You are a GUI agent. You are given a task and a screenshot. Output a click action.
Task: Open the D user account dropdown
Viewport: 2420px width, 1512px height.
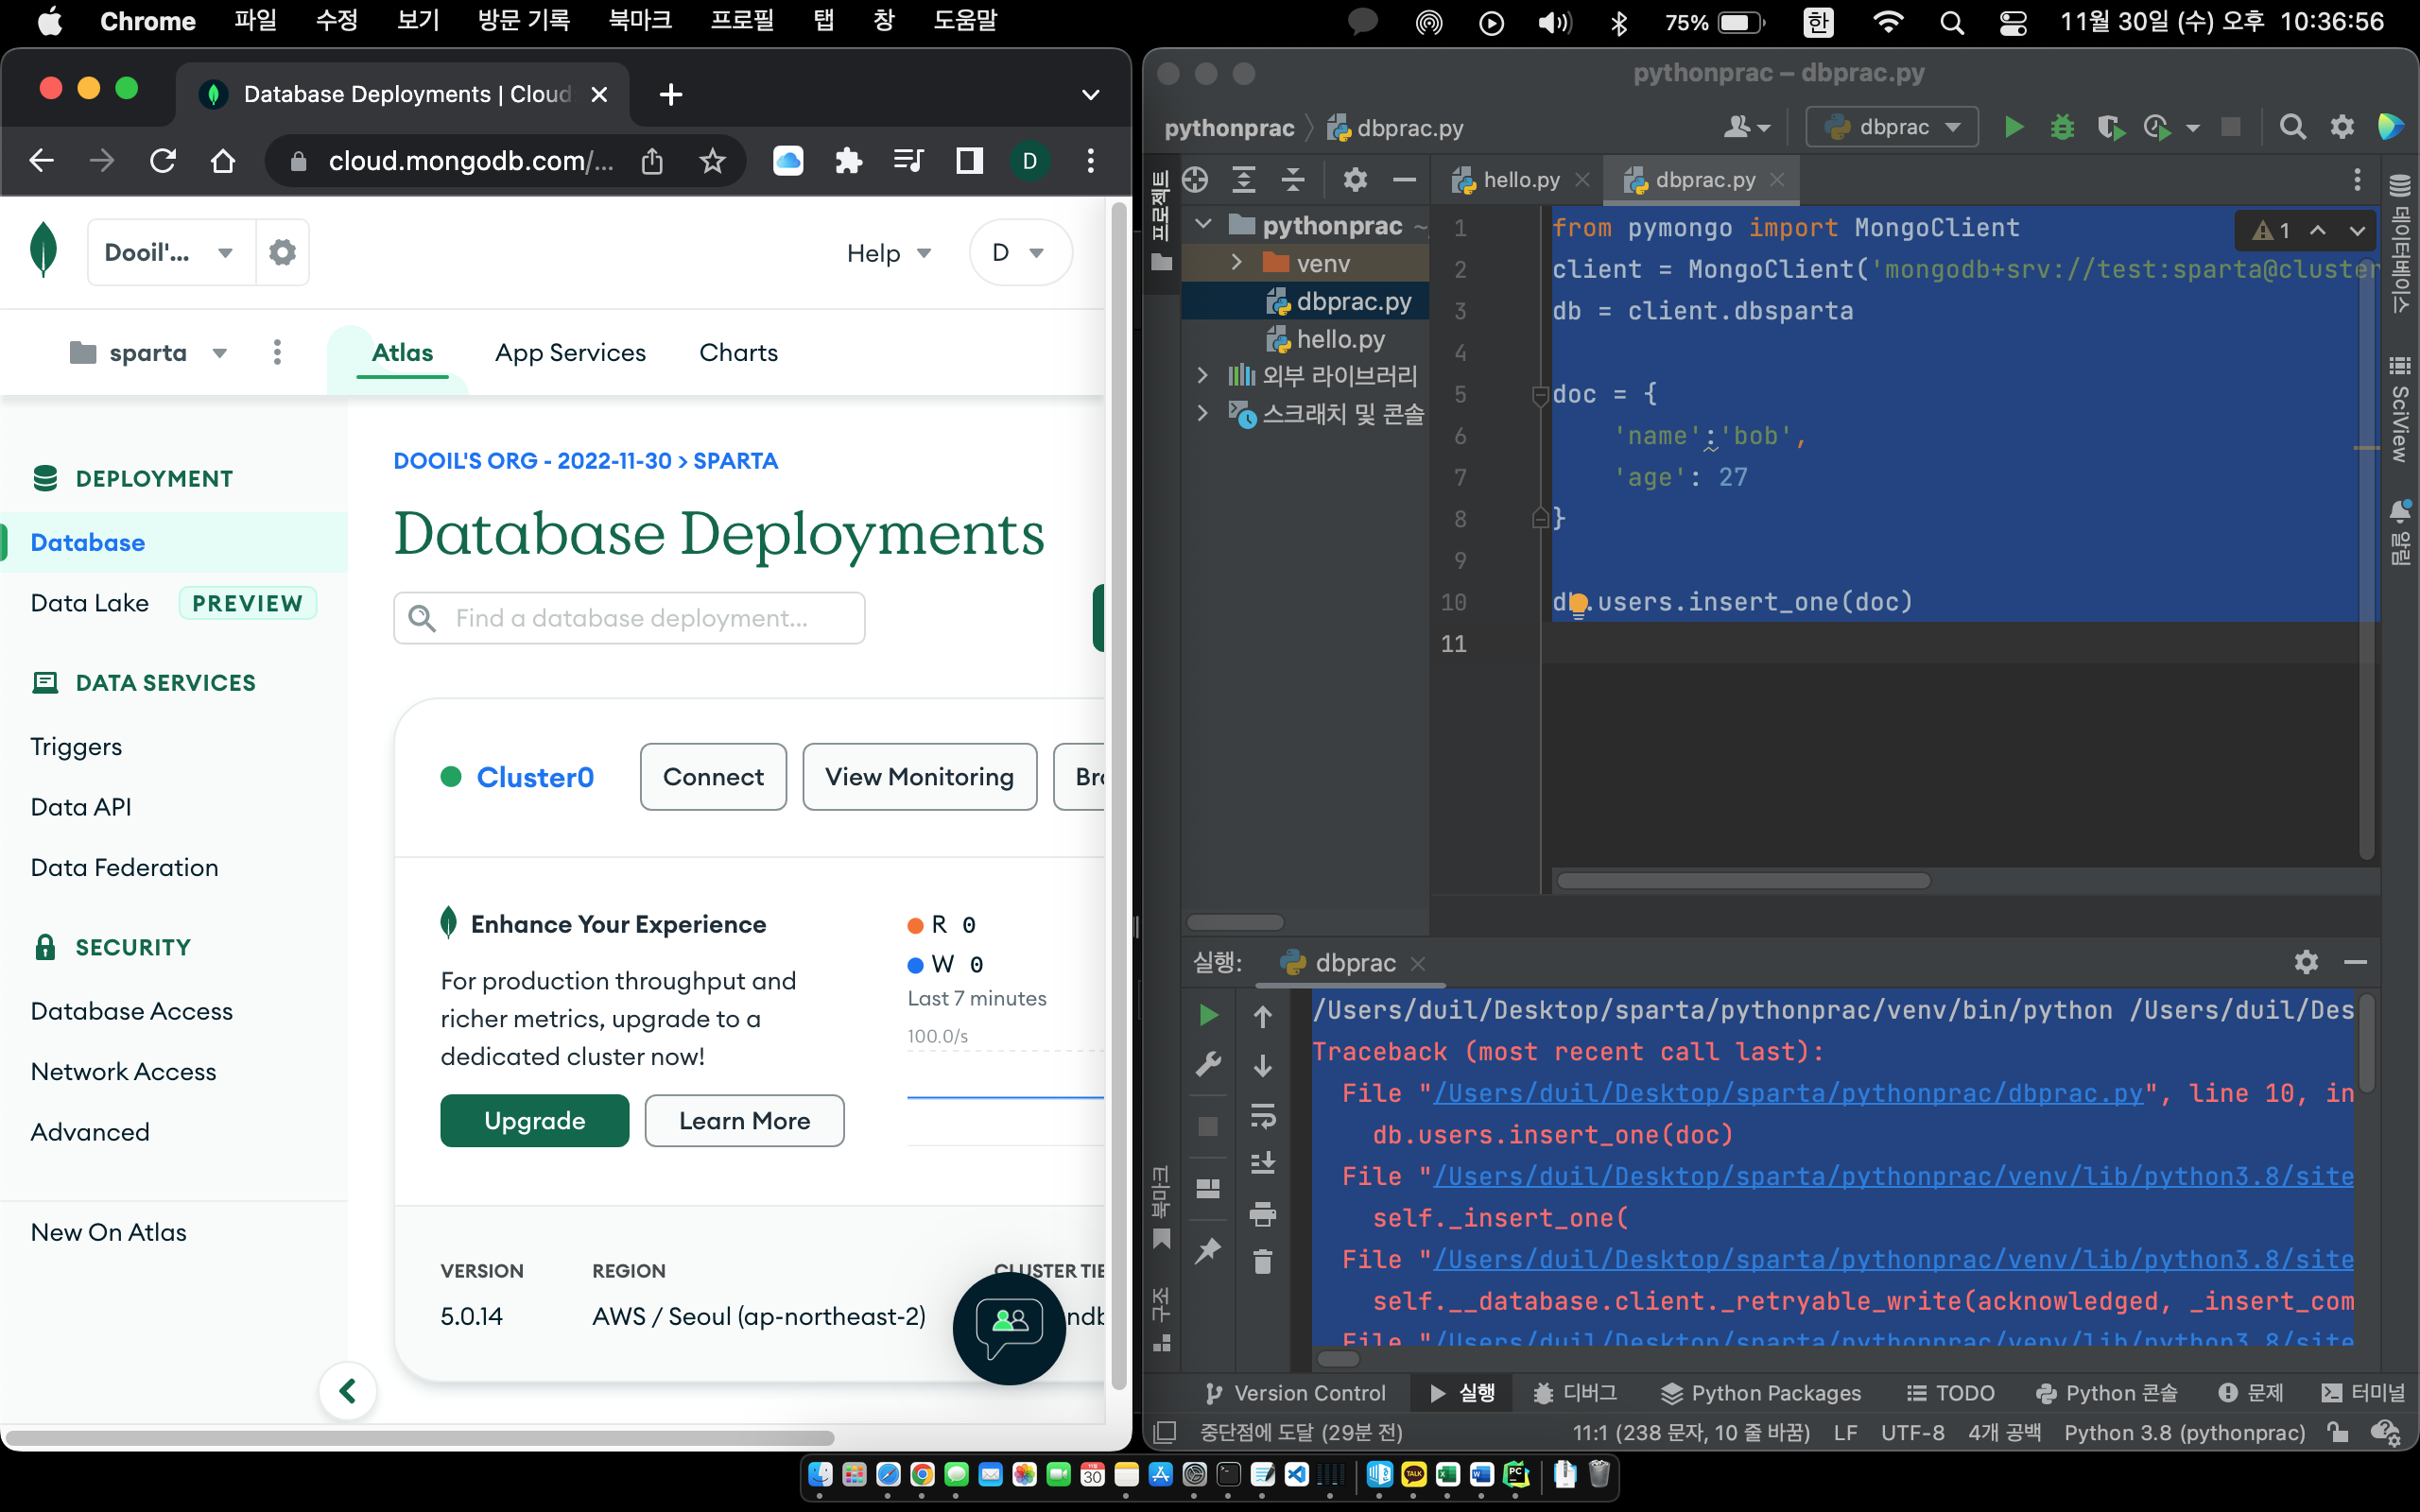pyautogui.click(x=1019, y=252)
